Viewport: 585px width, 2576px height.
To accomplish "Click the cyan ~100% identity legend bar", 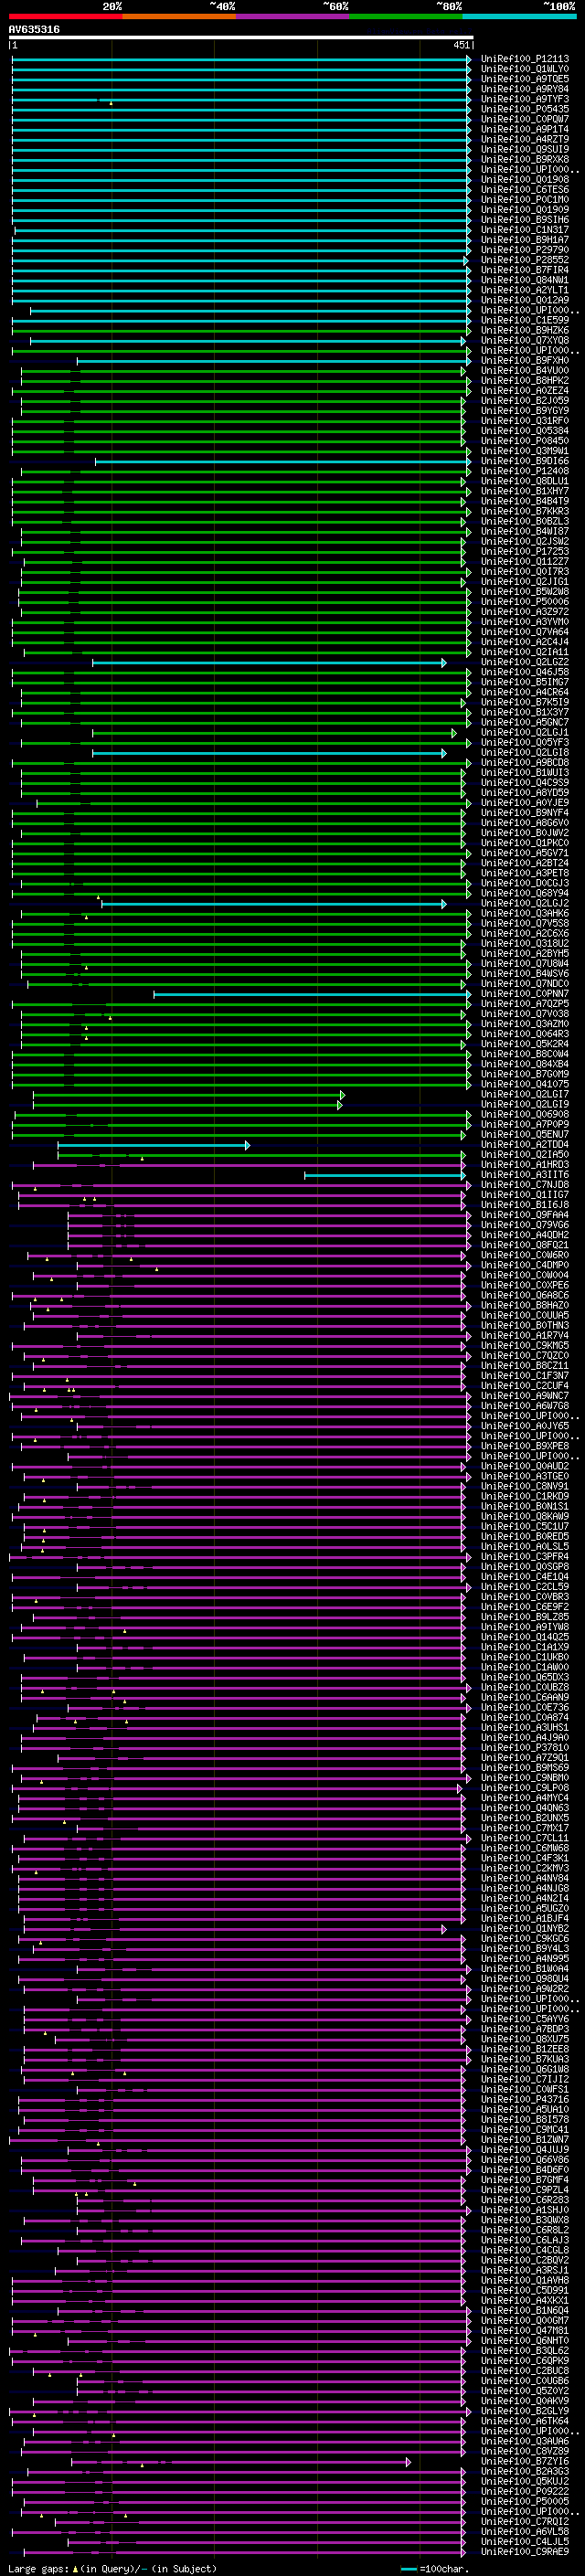I will point(520,16).
